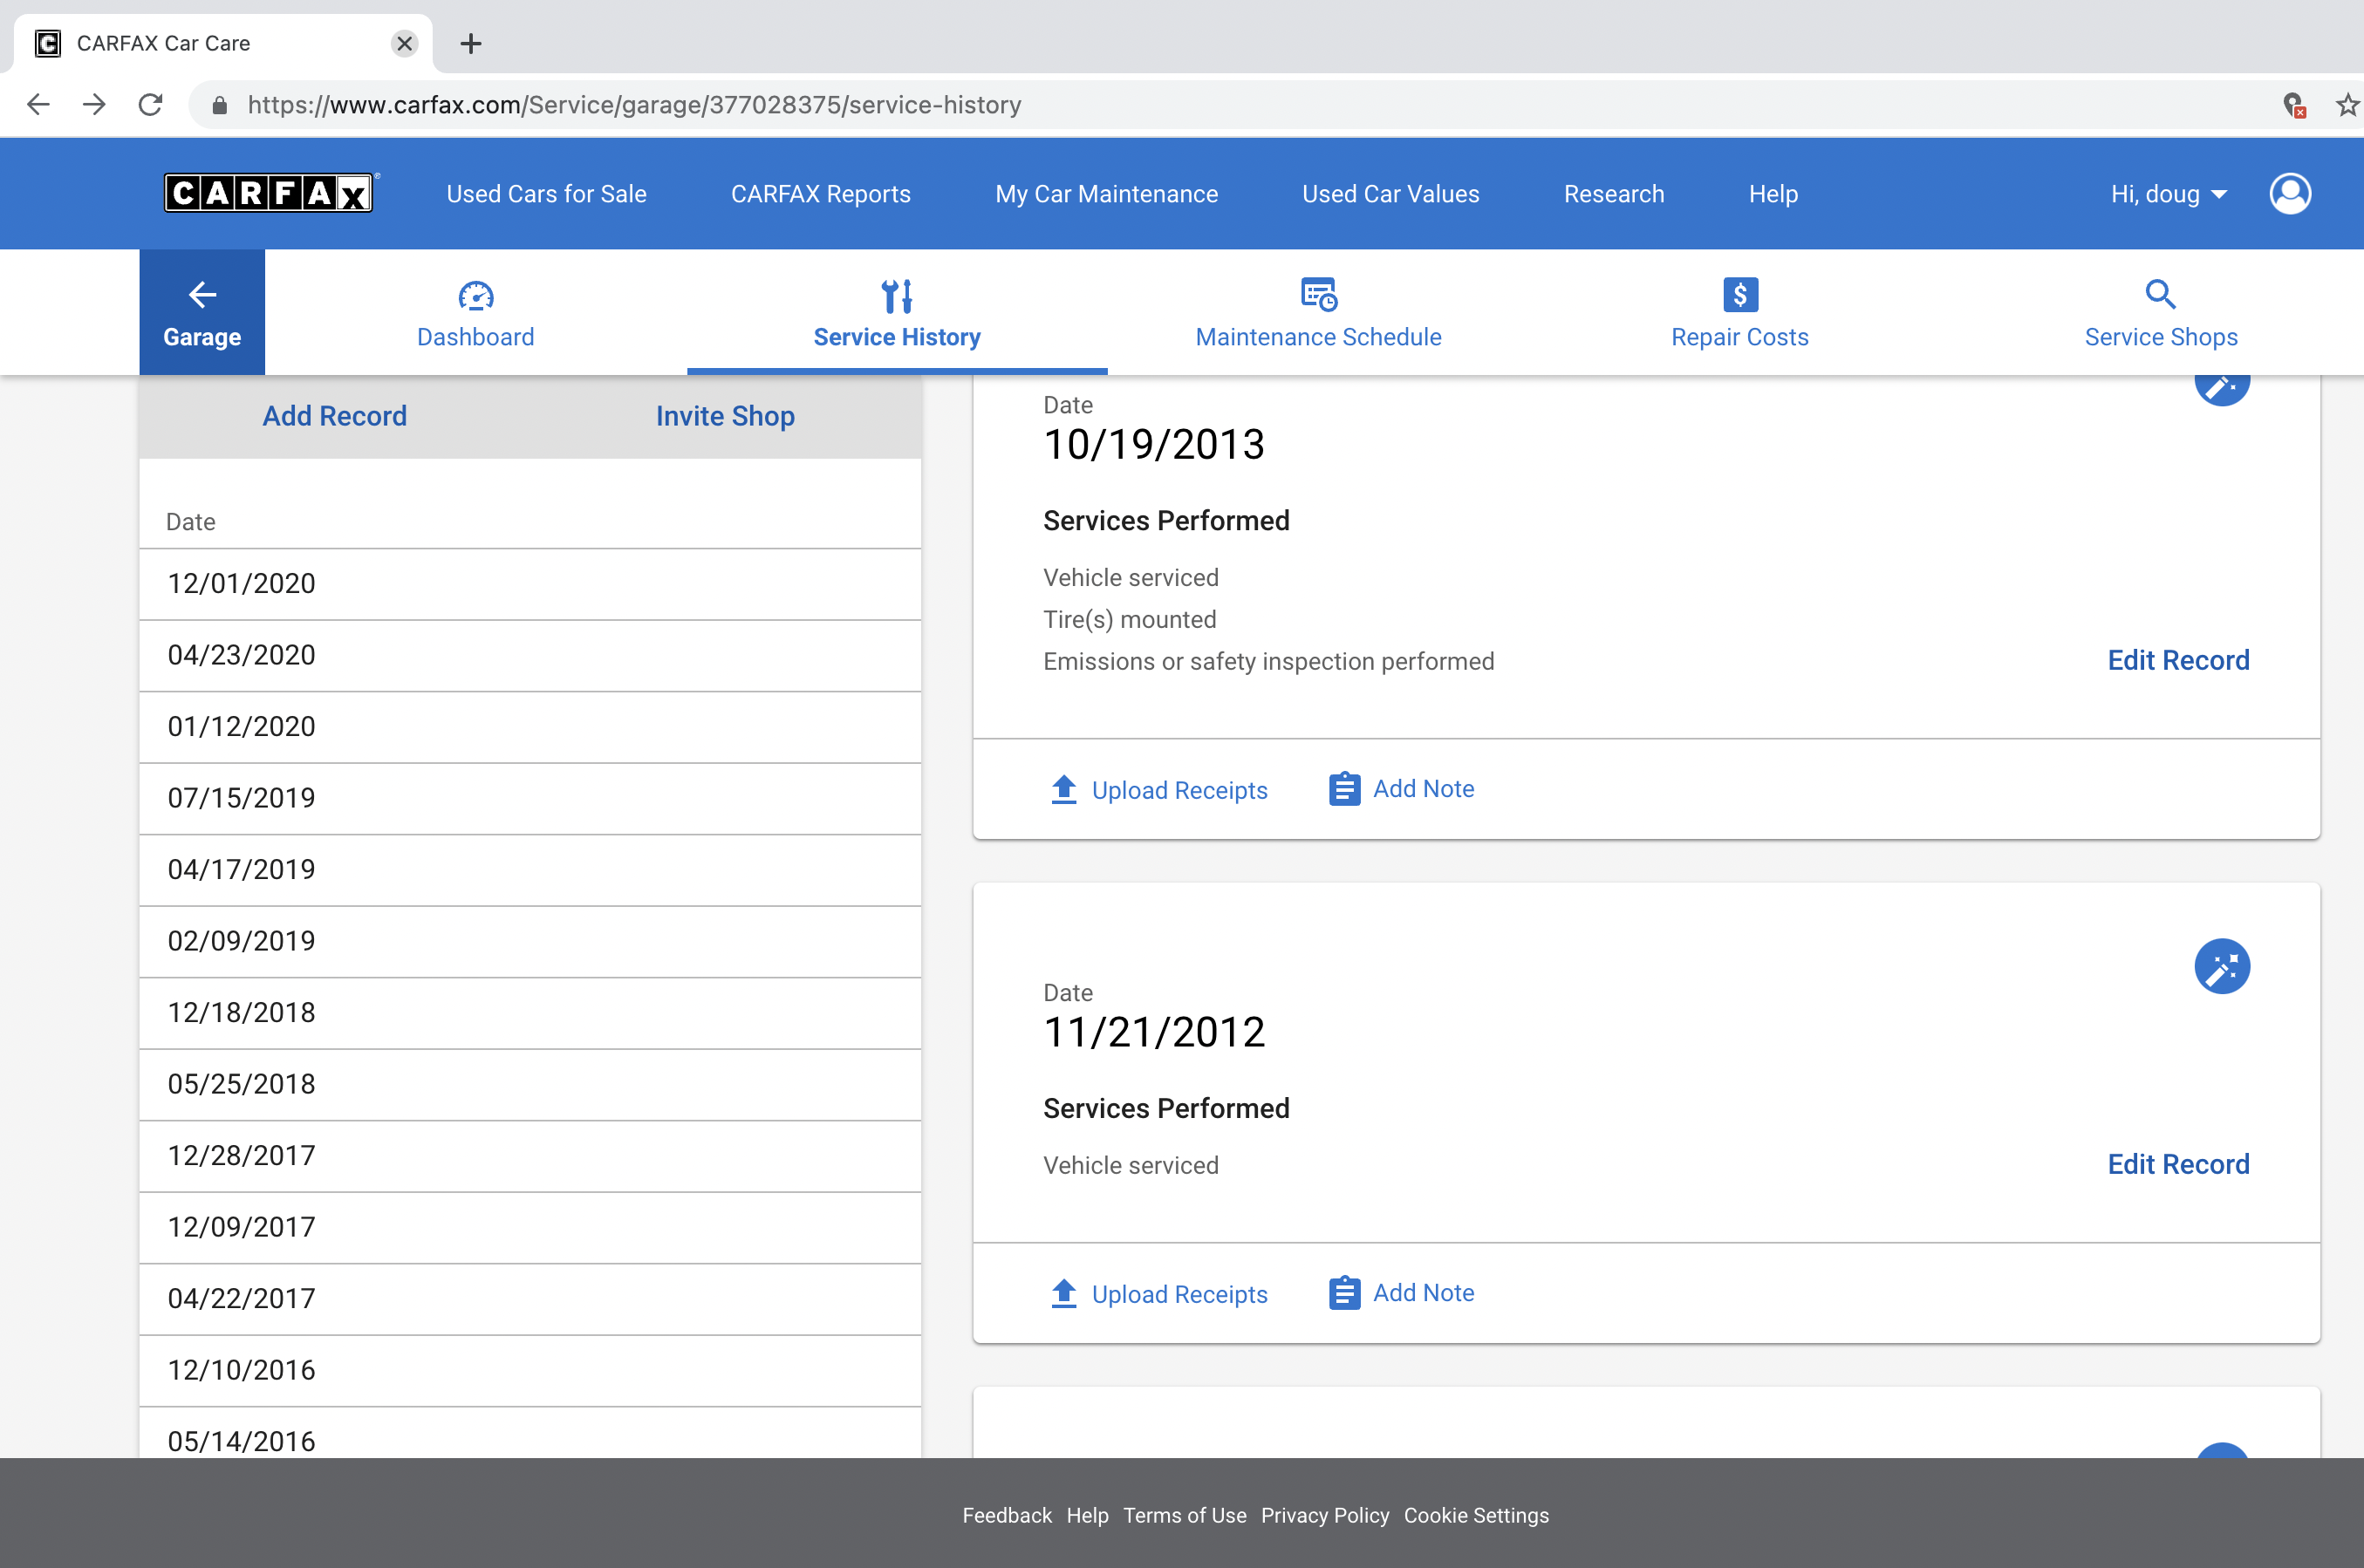Open Privacy Policy in the footer
Screen dimensions: 2364x1568
[1325, 1515]
